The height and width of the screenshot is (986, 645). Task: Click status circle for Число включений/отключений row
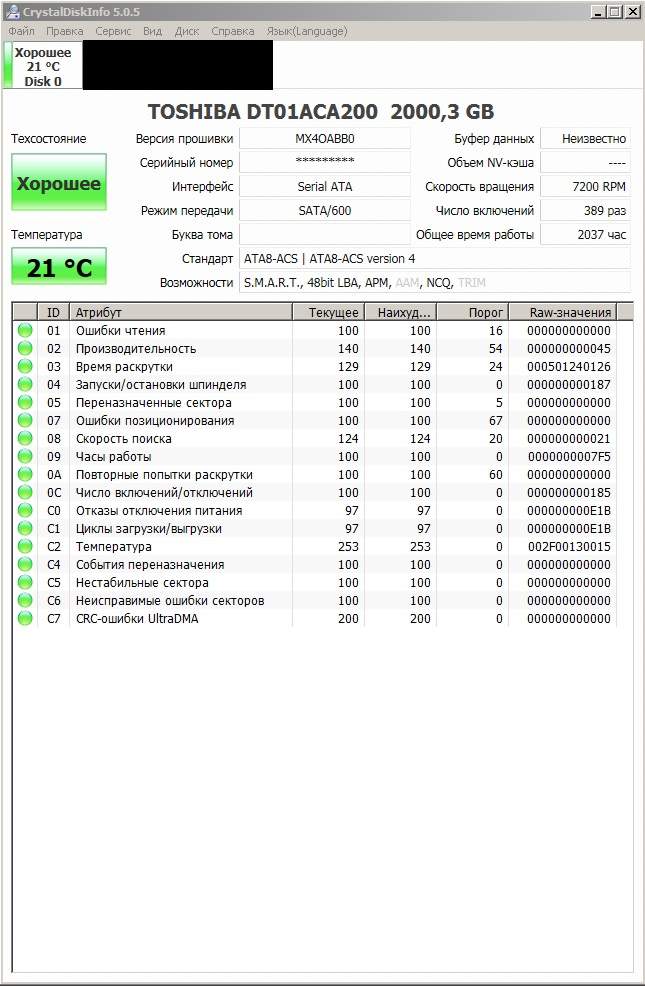point(25,492)
